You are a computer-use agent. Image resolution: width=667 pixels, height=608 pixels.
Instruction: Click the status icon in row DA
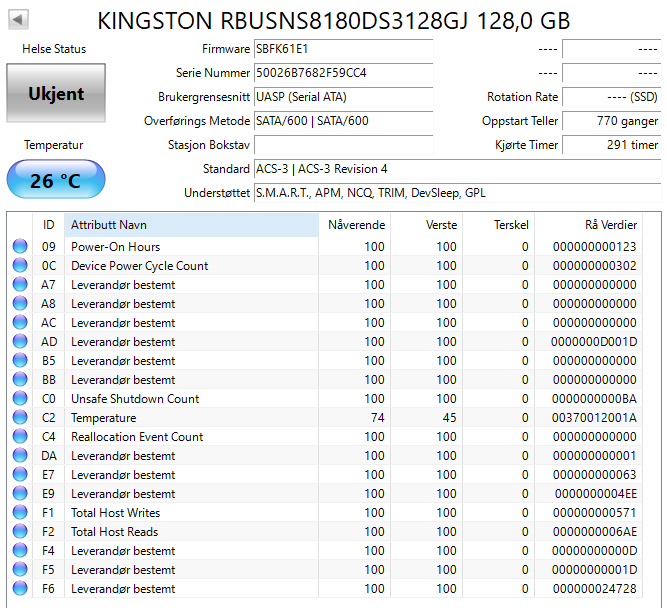click(20, 455)
